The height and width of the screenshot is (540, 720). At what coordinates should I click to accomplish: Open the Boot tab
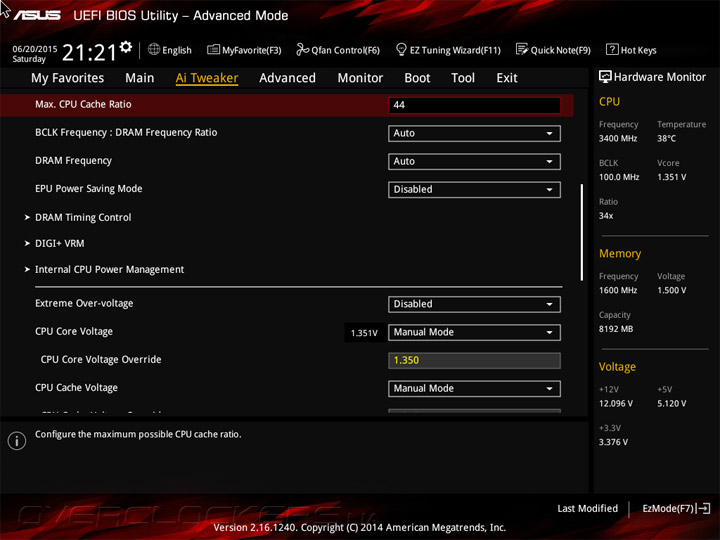click(417, 78)
